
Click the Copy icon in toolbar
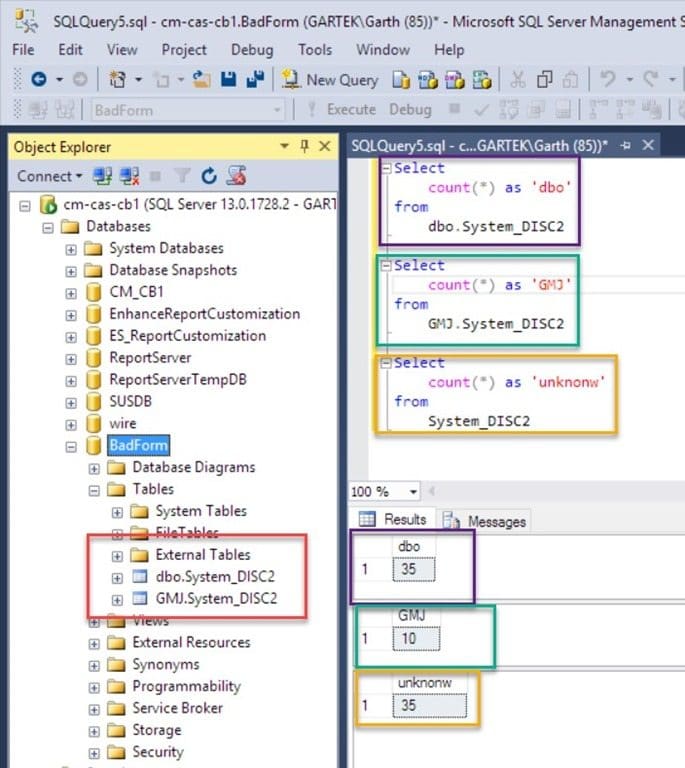tap(544, 79)
